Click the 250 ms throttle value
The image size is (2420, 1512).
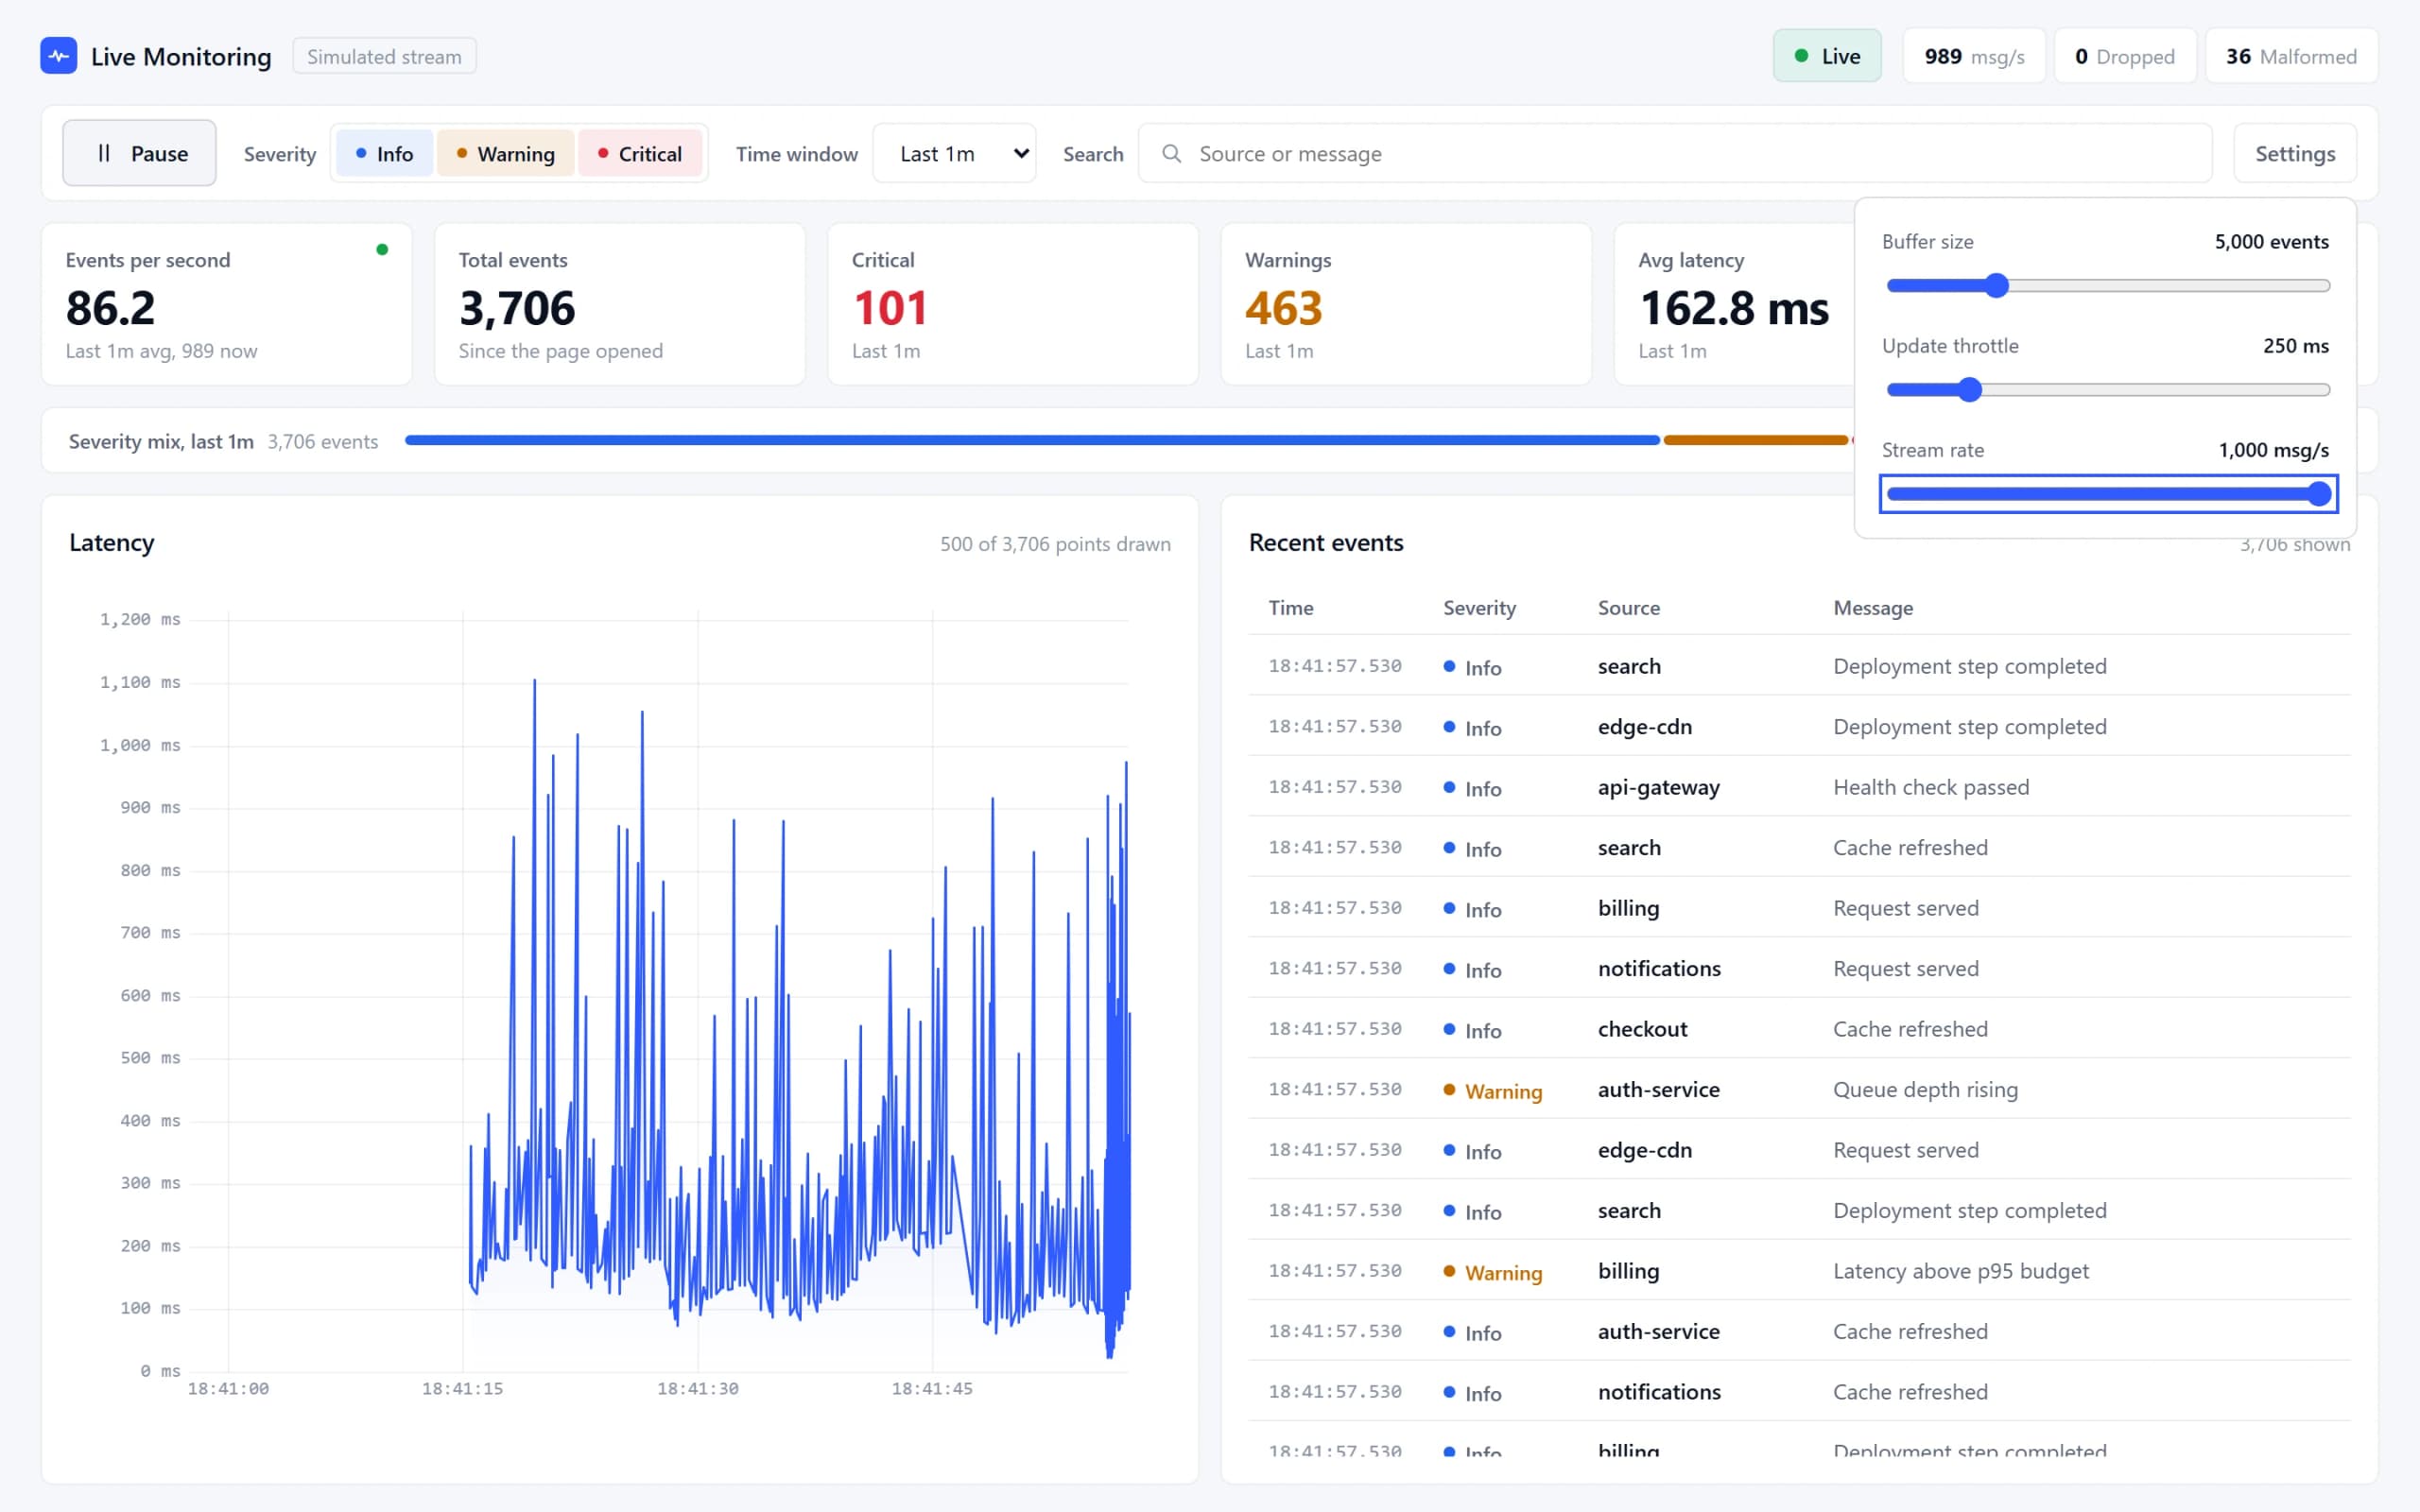coord(2295,346)
